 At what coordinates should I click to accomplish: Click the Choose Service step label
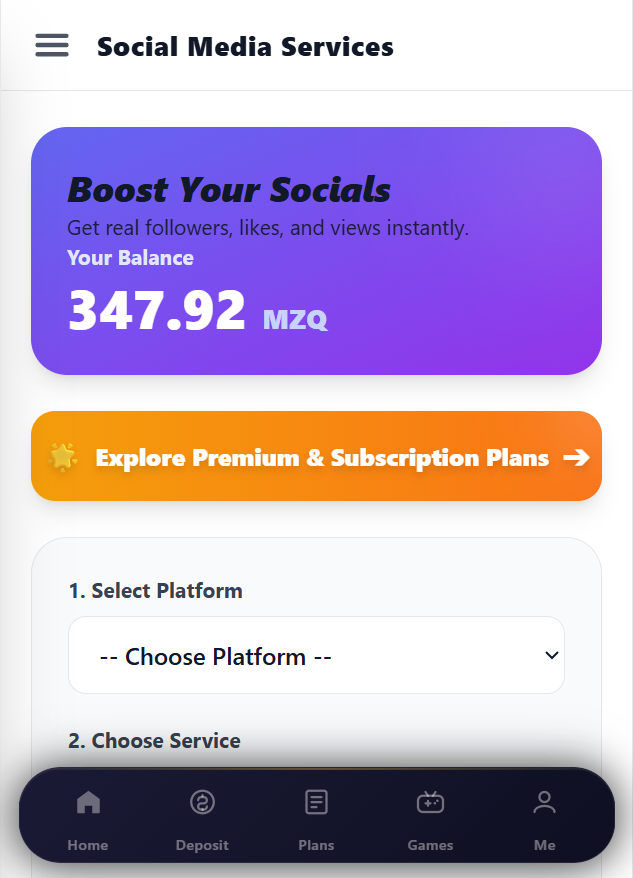(x=154, y=741)
